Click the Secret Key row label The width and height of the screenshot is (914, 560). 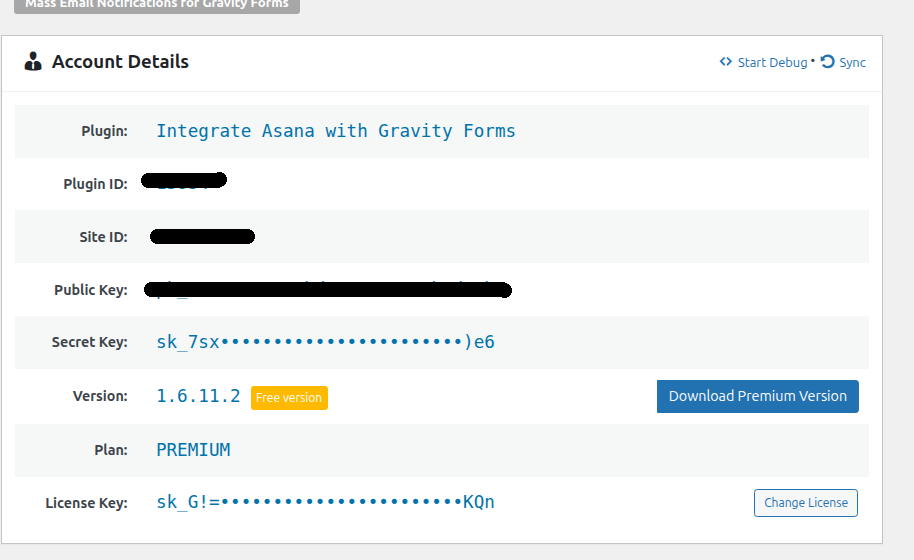pyautogui.click(x=89, y=342)
